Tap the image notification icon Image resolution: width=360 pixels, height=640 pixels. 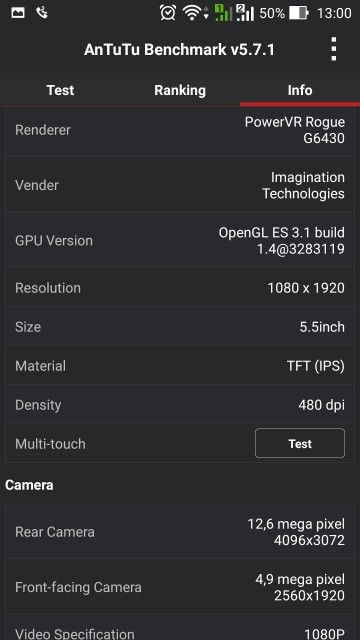(18, 13)
